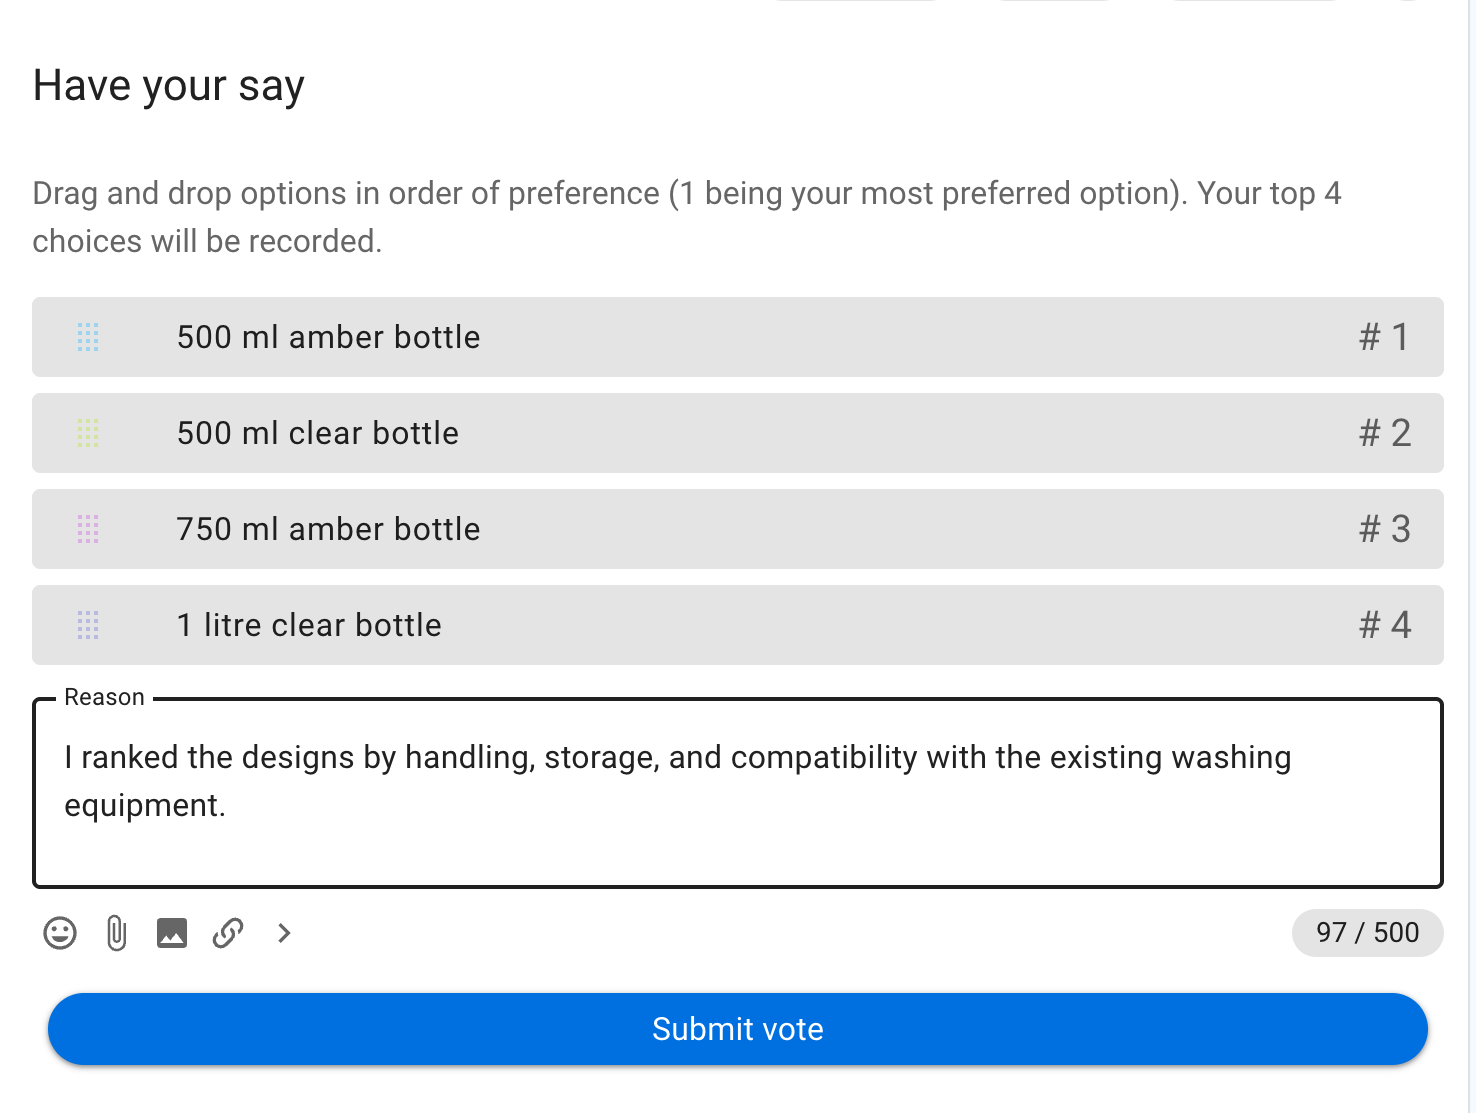This screenshot has height=1113, width=1476.
Task: Click into the Reason text box
Action: pos(738,793)
